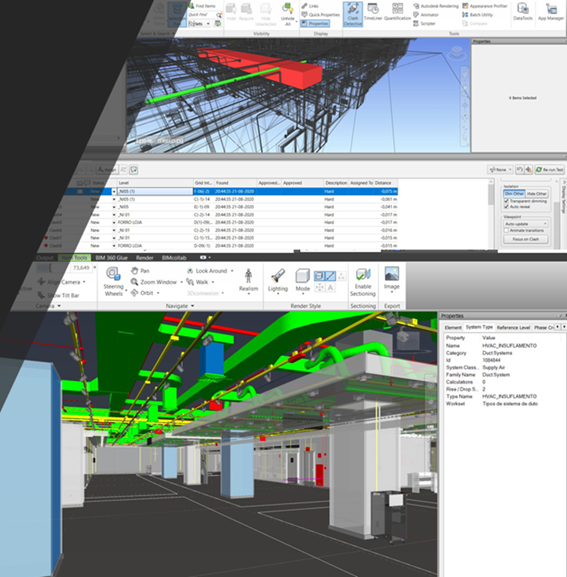
Task: Switch to the BIMcollab tab
Action: 174,258
